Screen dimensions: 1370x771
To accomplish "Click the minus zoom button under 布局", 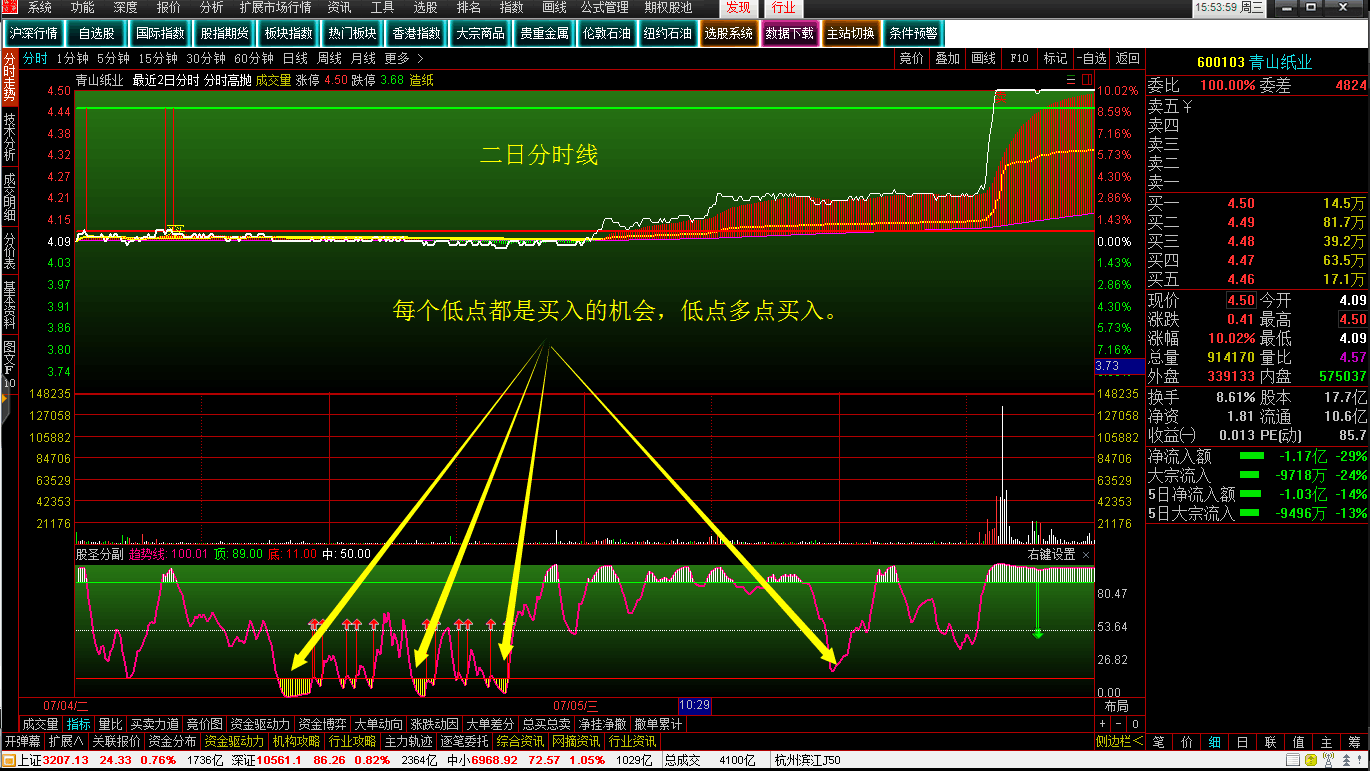I will click(1119, 724).
